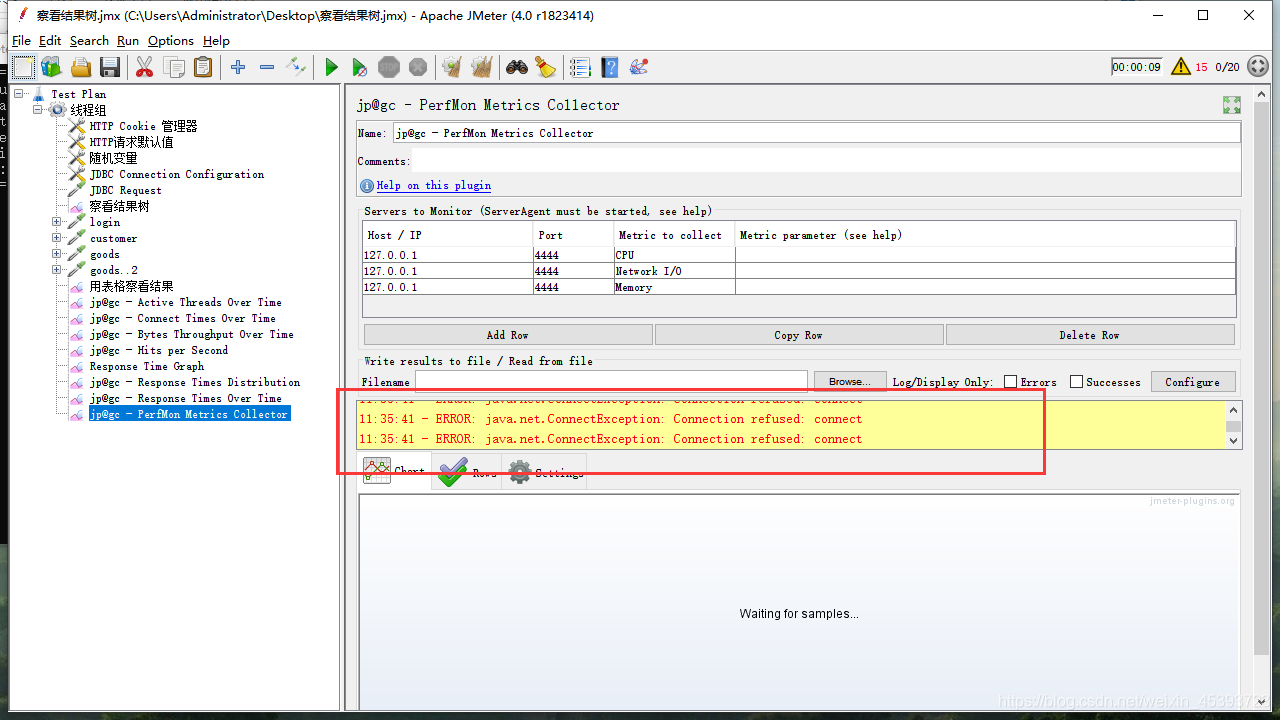Expand the login tree node
This screenshot has width=1280, height=720.
(x=57, y=222)
